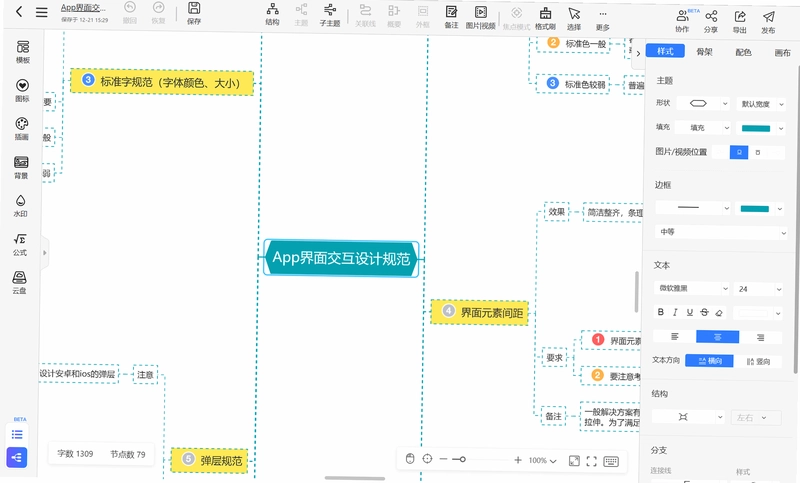Click the zoom slider handle
The image size is (800, 483).
click(x=462, y=459)
